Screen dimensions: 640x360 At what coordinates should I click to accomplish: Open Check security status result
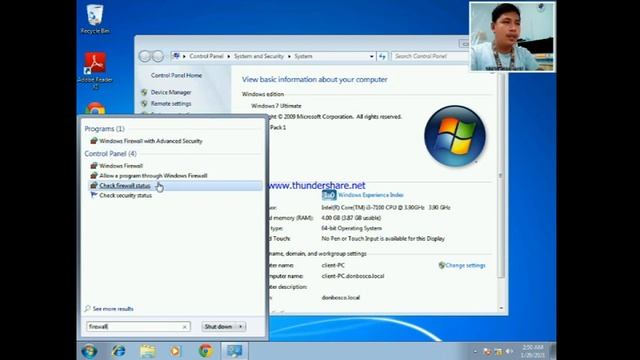[125, 196]
